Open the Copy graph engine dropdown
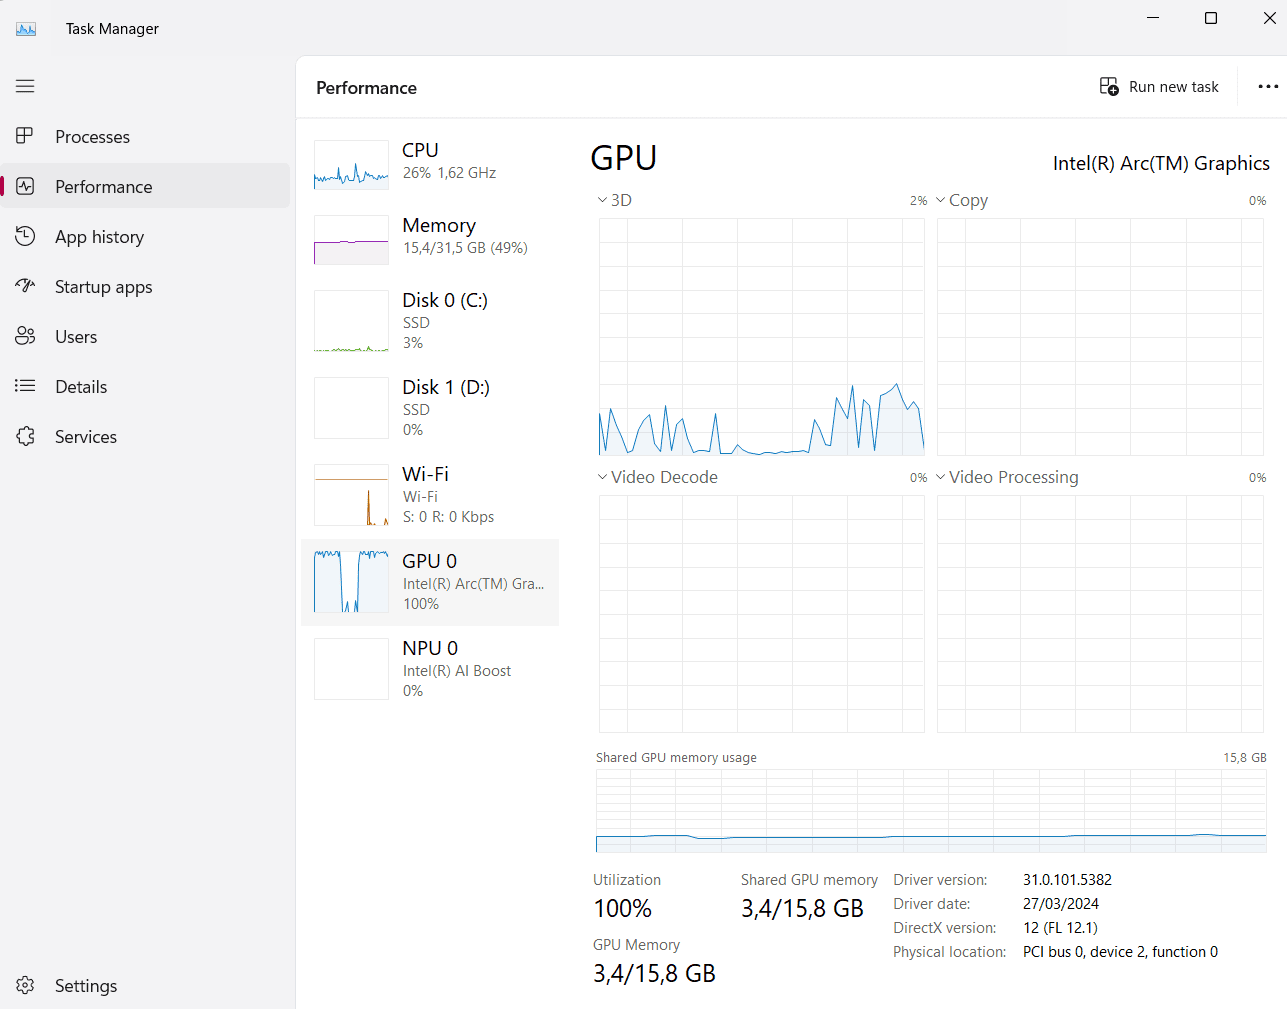 point(940,200)
